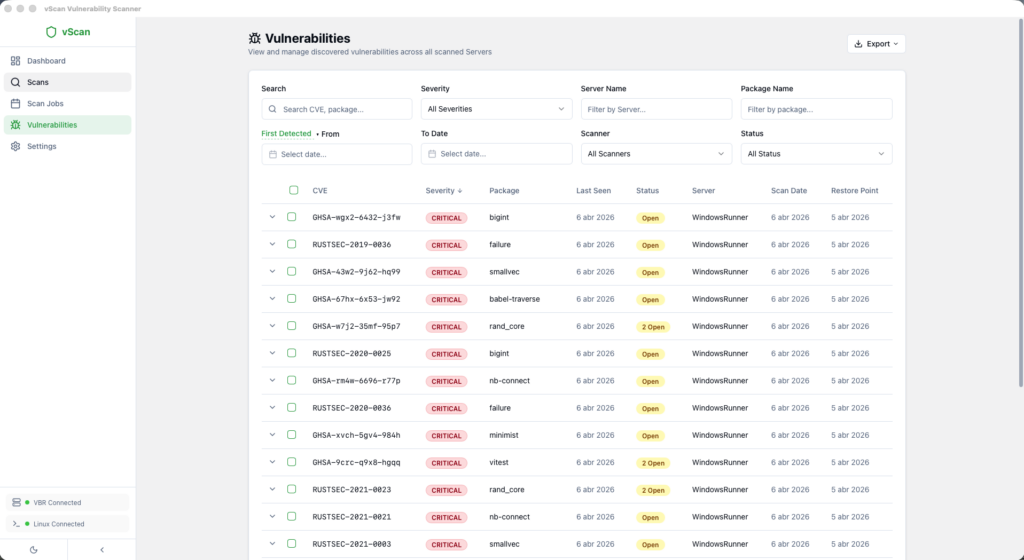This screenshot has height=560, width=1024.
Task: Click the Search CVE, package input field
Action: click(x=337, y=109)
